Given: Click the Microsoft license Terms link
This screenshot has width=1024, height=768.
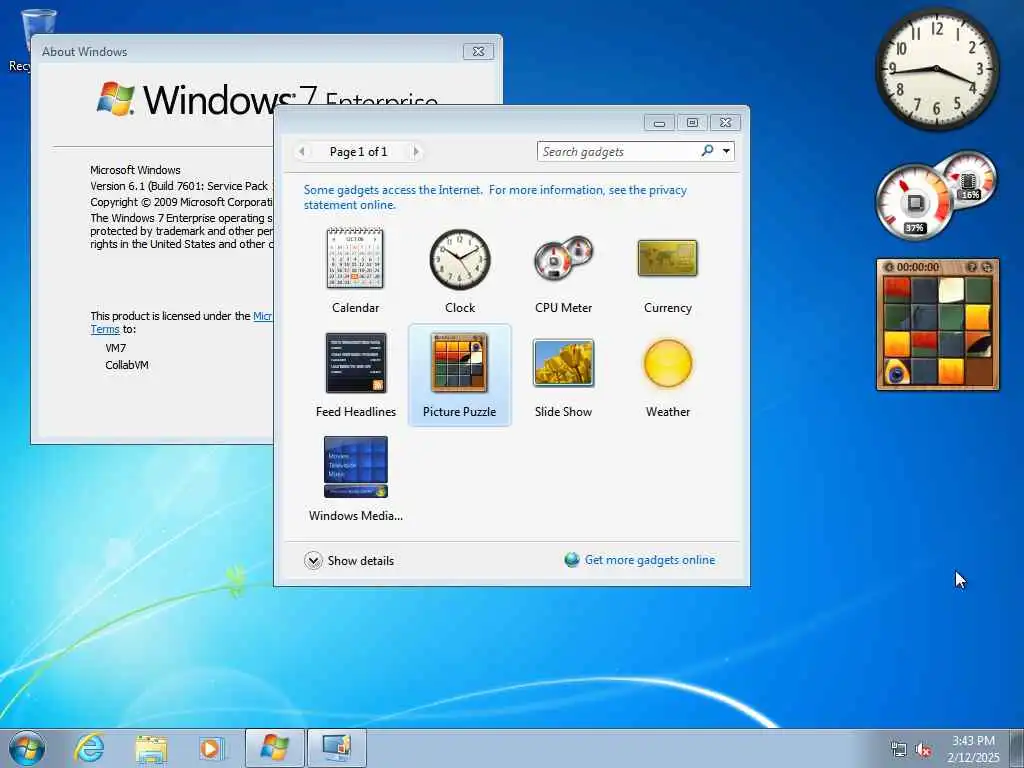Looking at the screenshot, I should (x=105, y=329).
